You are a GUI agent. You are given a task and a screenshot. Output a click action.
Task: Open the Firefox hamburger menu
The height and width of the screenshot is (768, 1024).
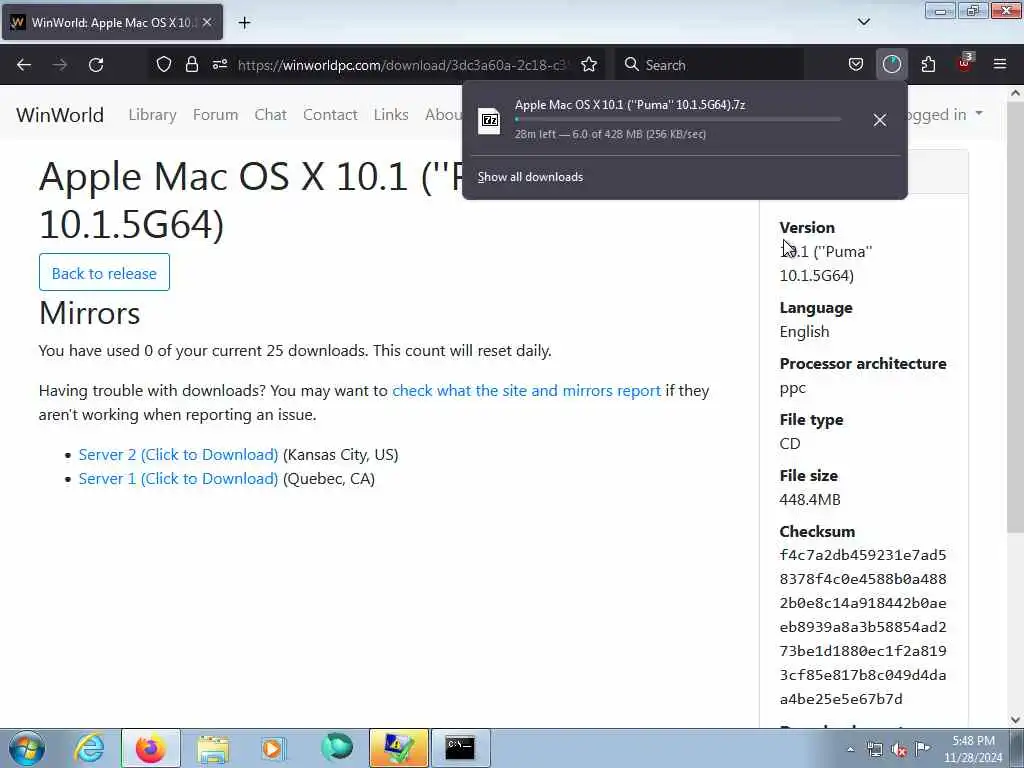[x=1000, y=64]
